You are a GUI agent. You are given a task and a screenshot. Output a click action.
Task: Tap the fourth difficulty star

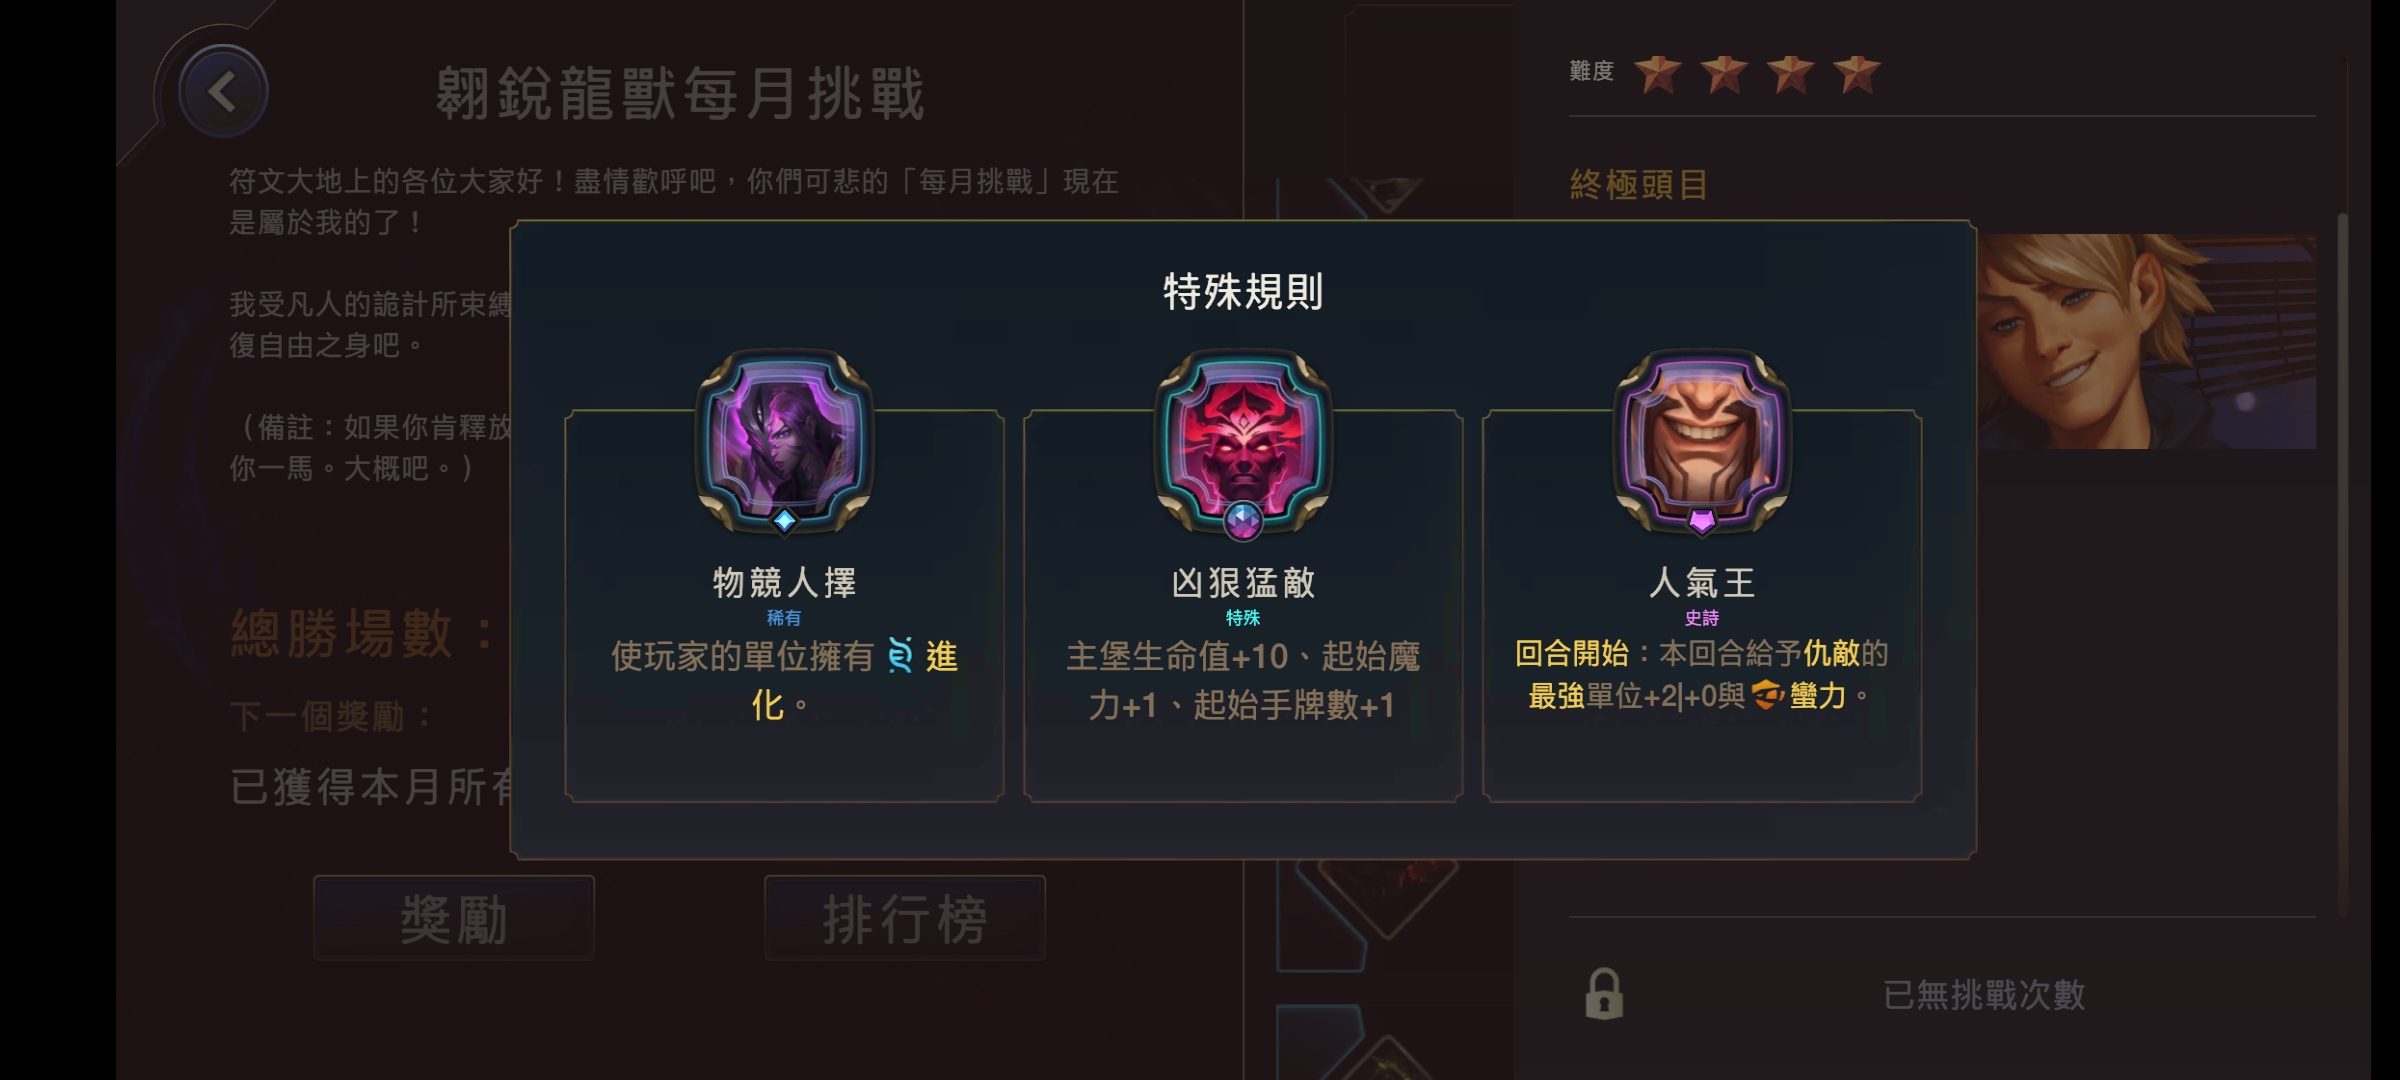click(1857, 73)
